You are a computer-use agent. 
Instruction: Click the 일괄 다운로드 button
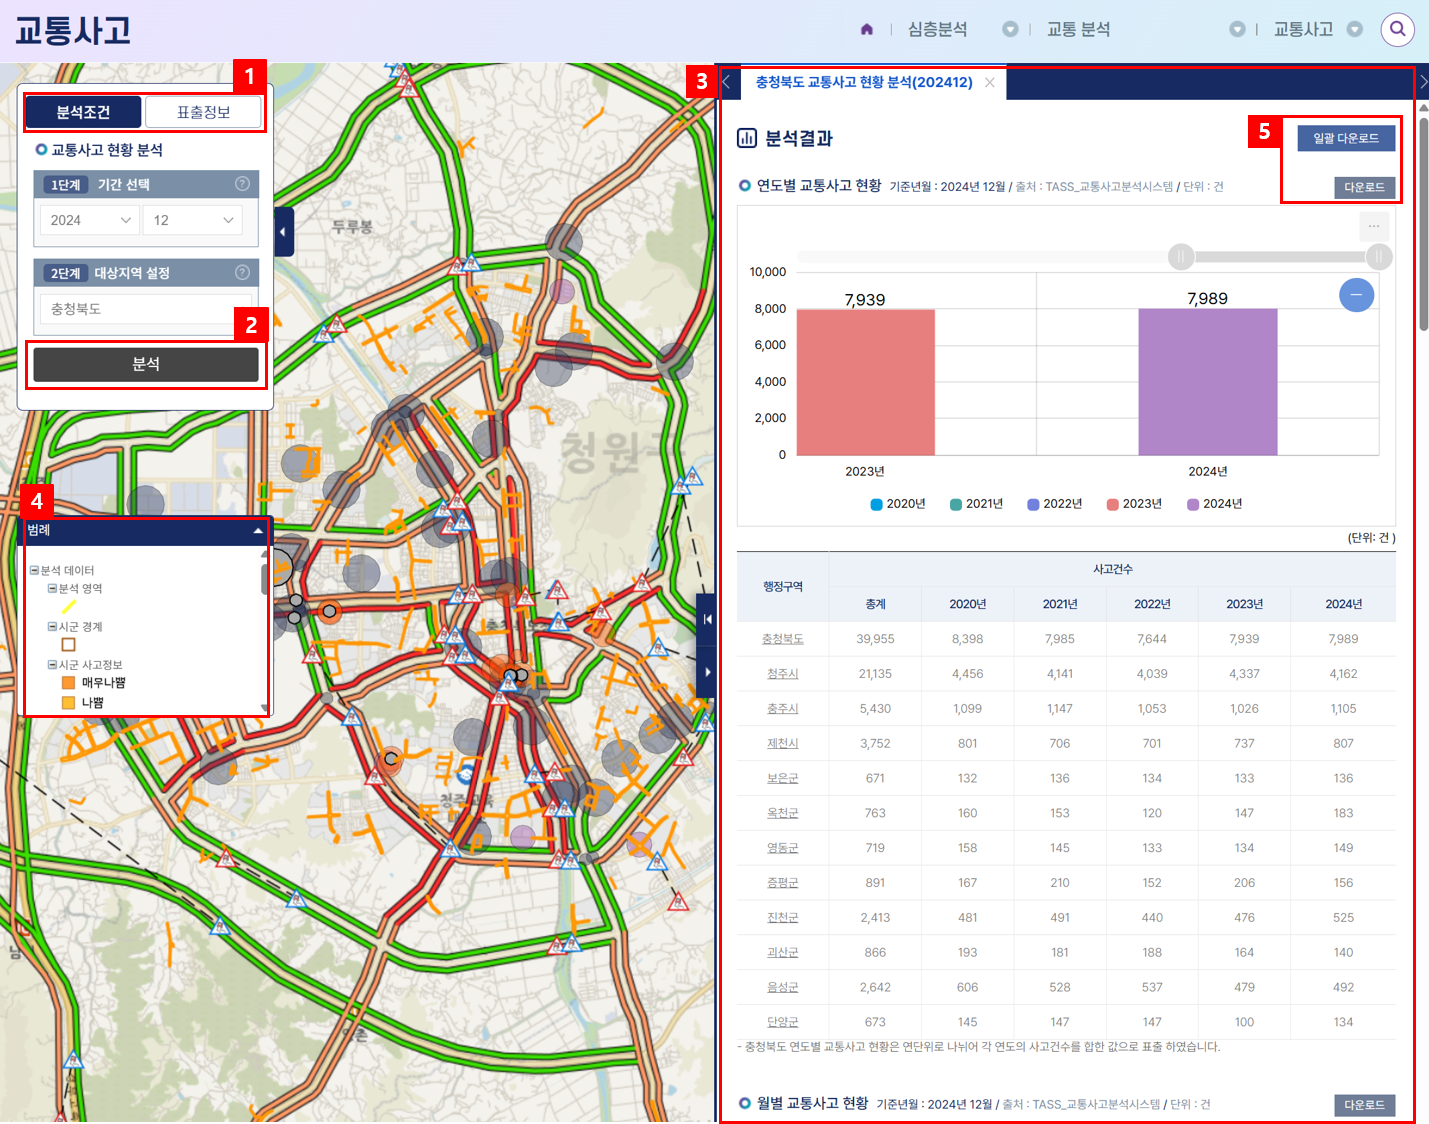pyautogui.click(x=1345, y=138)
